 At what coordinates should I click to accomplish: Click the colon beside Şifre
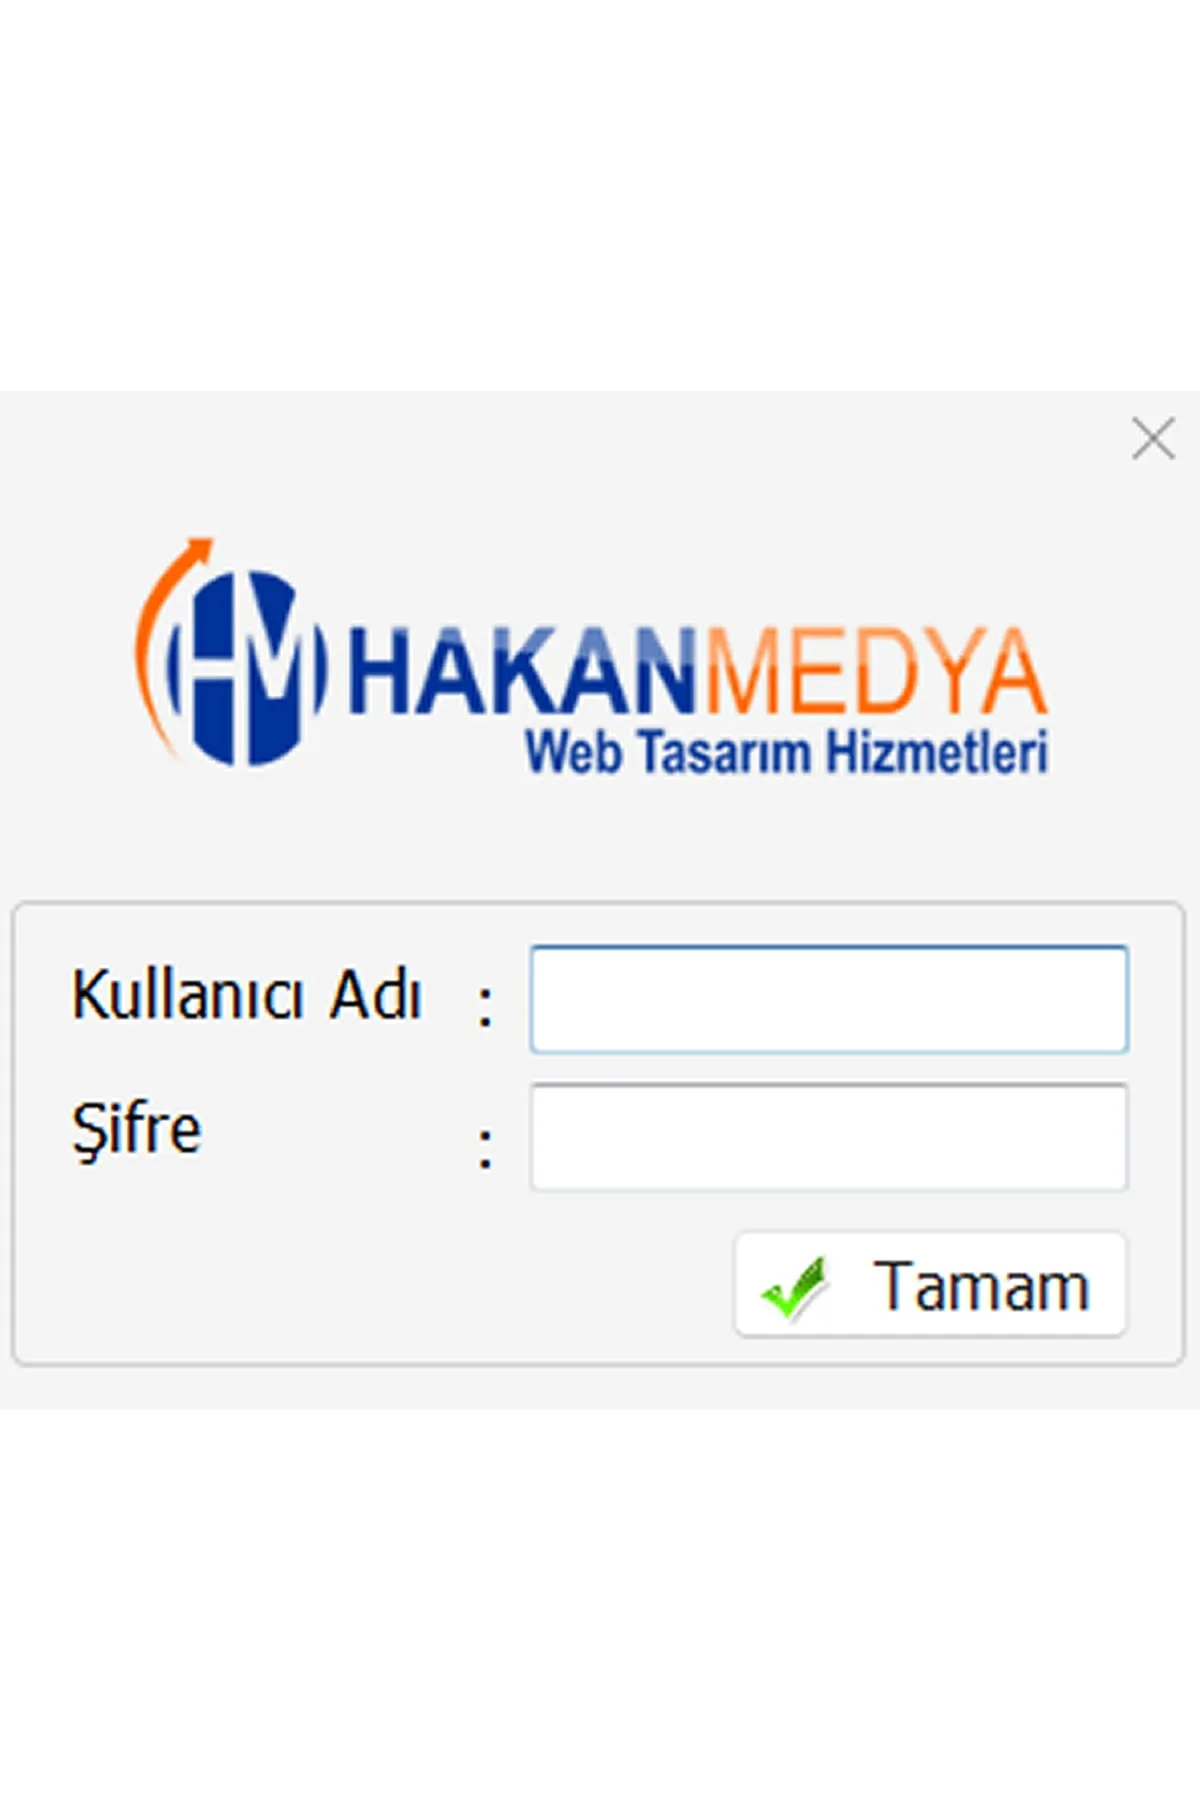(x=485, y=1148)
